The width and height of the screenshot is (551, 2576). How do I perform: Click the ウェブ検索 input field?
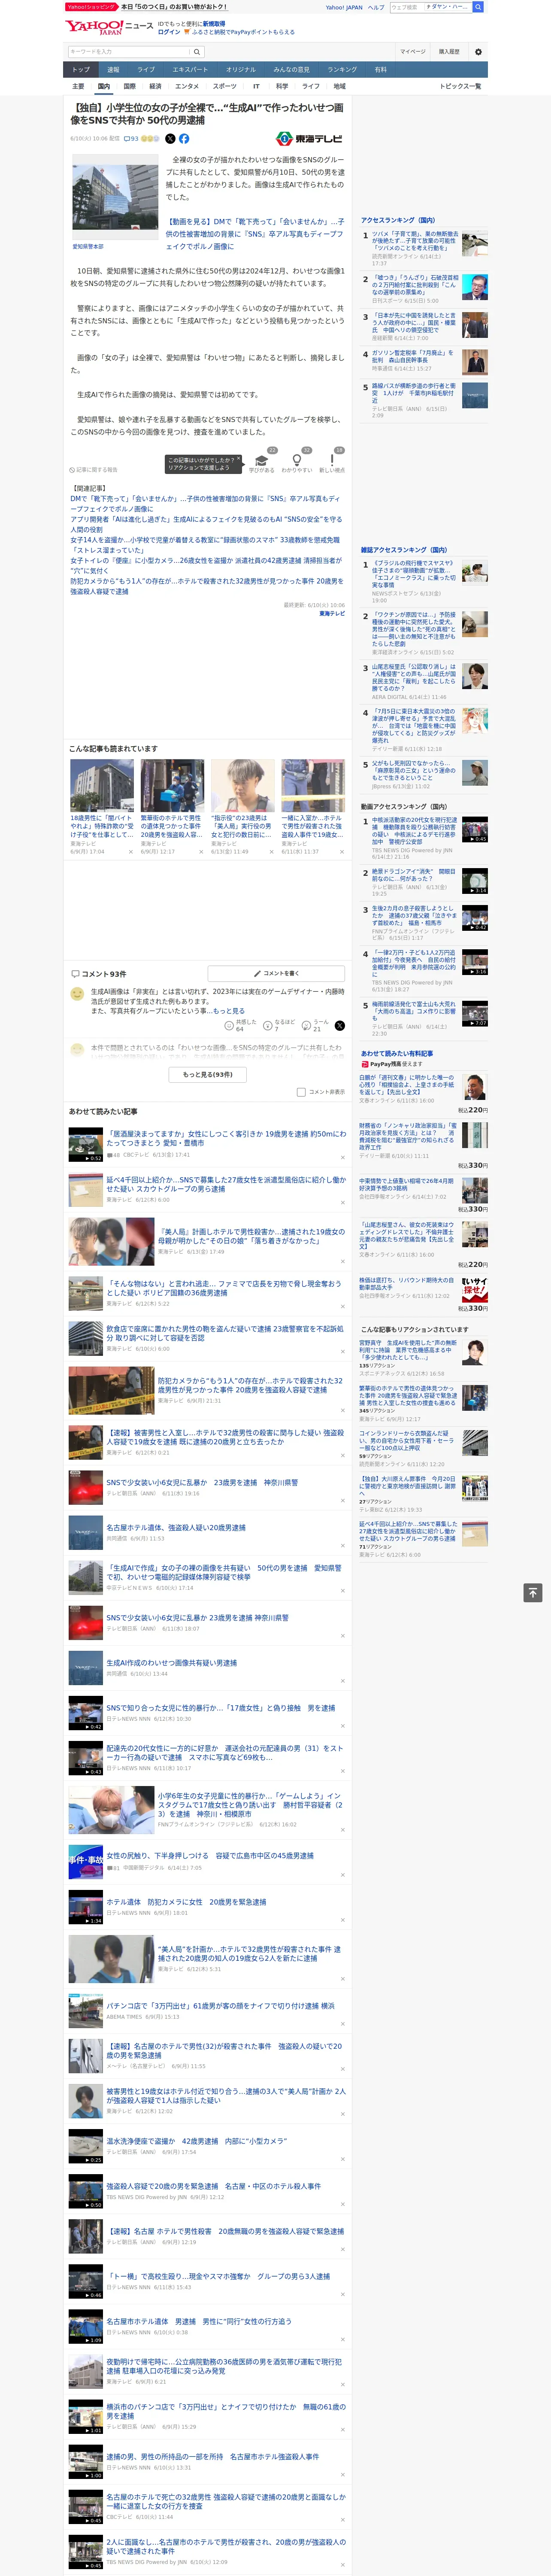[406, 7]
